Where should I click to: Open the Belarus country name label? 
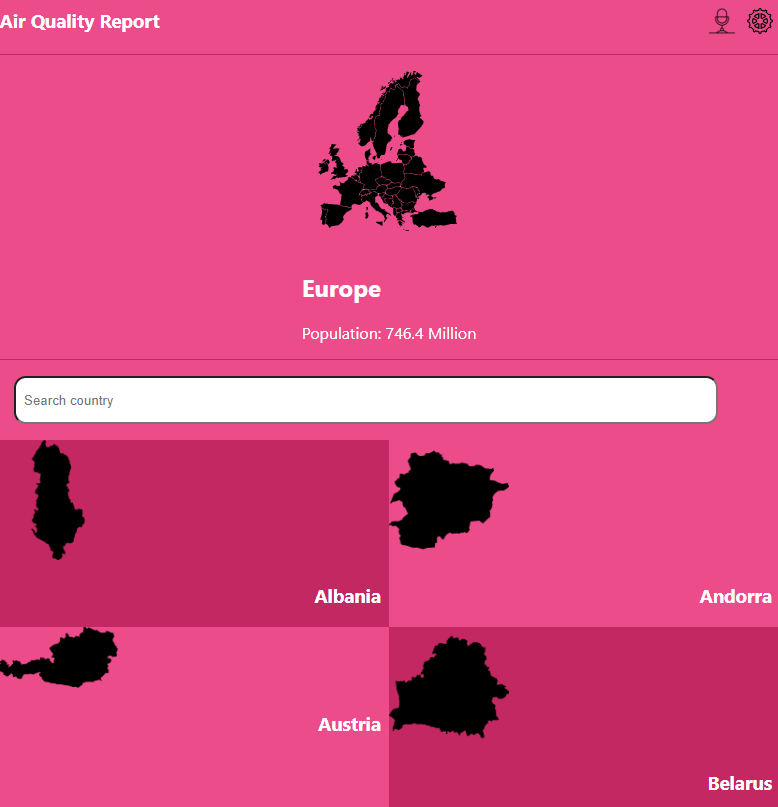[x=740, y=784]
